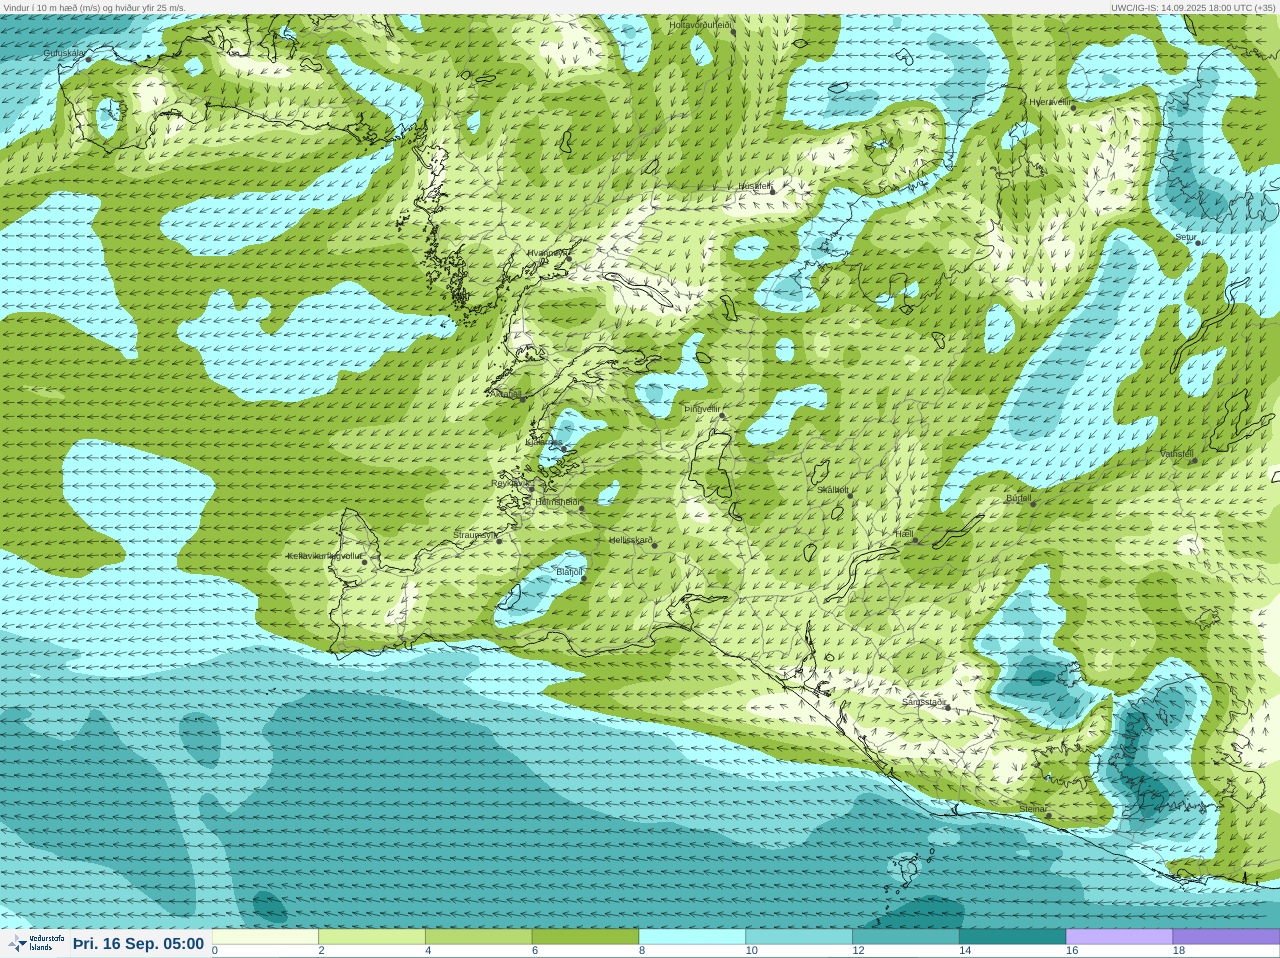Click the purple legend swatch above 18 m/s
Viewport: 1280px width, 958px height.
1226,937
